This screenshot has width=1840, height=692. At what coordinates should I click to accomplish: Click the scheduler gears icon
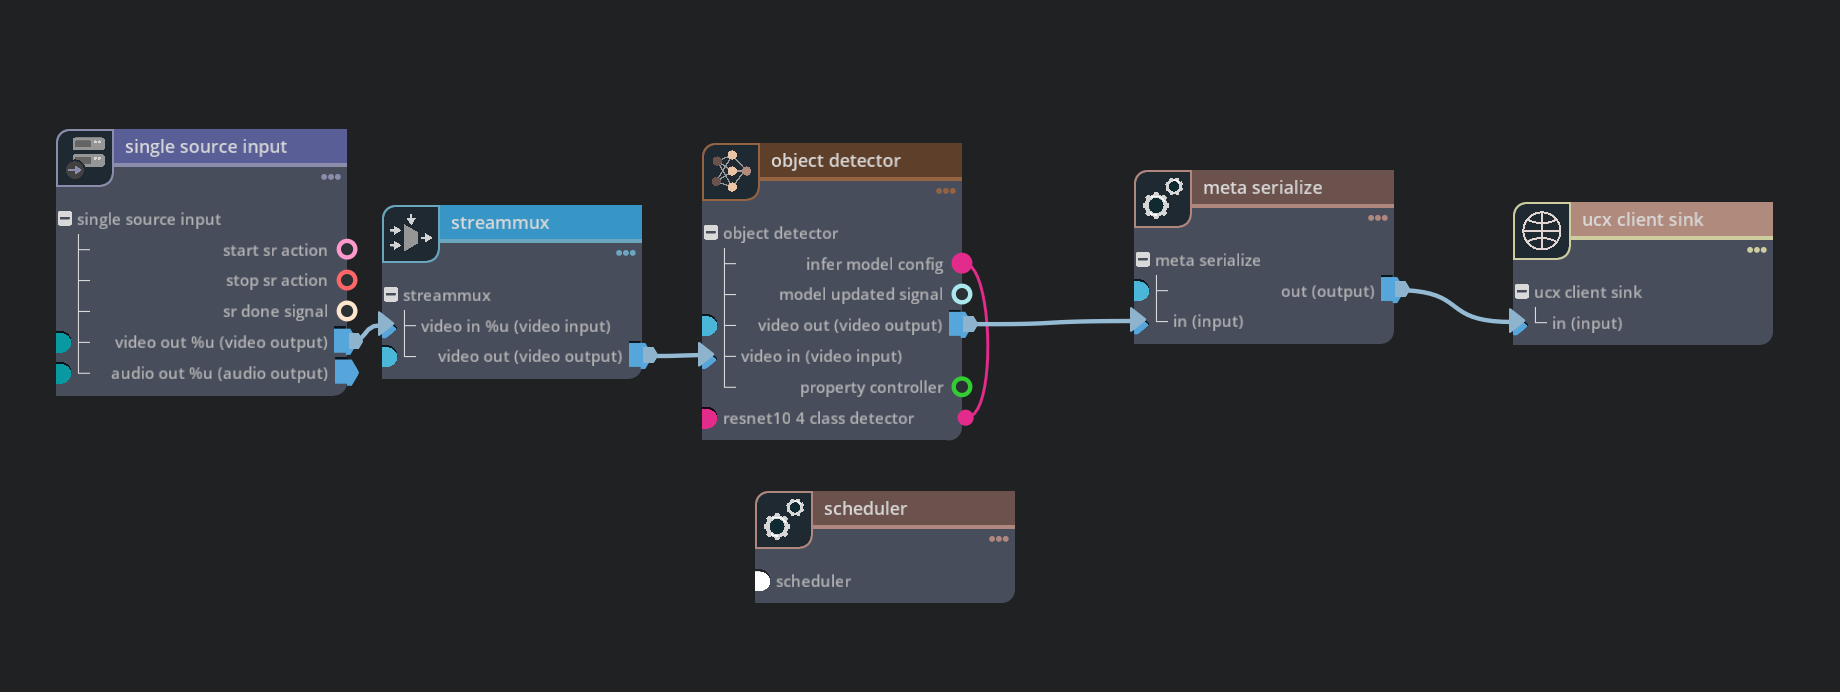coord(784,520)
